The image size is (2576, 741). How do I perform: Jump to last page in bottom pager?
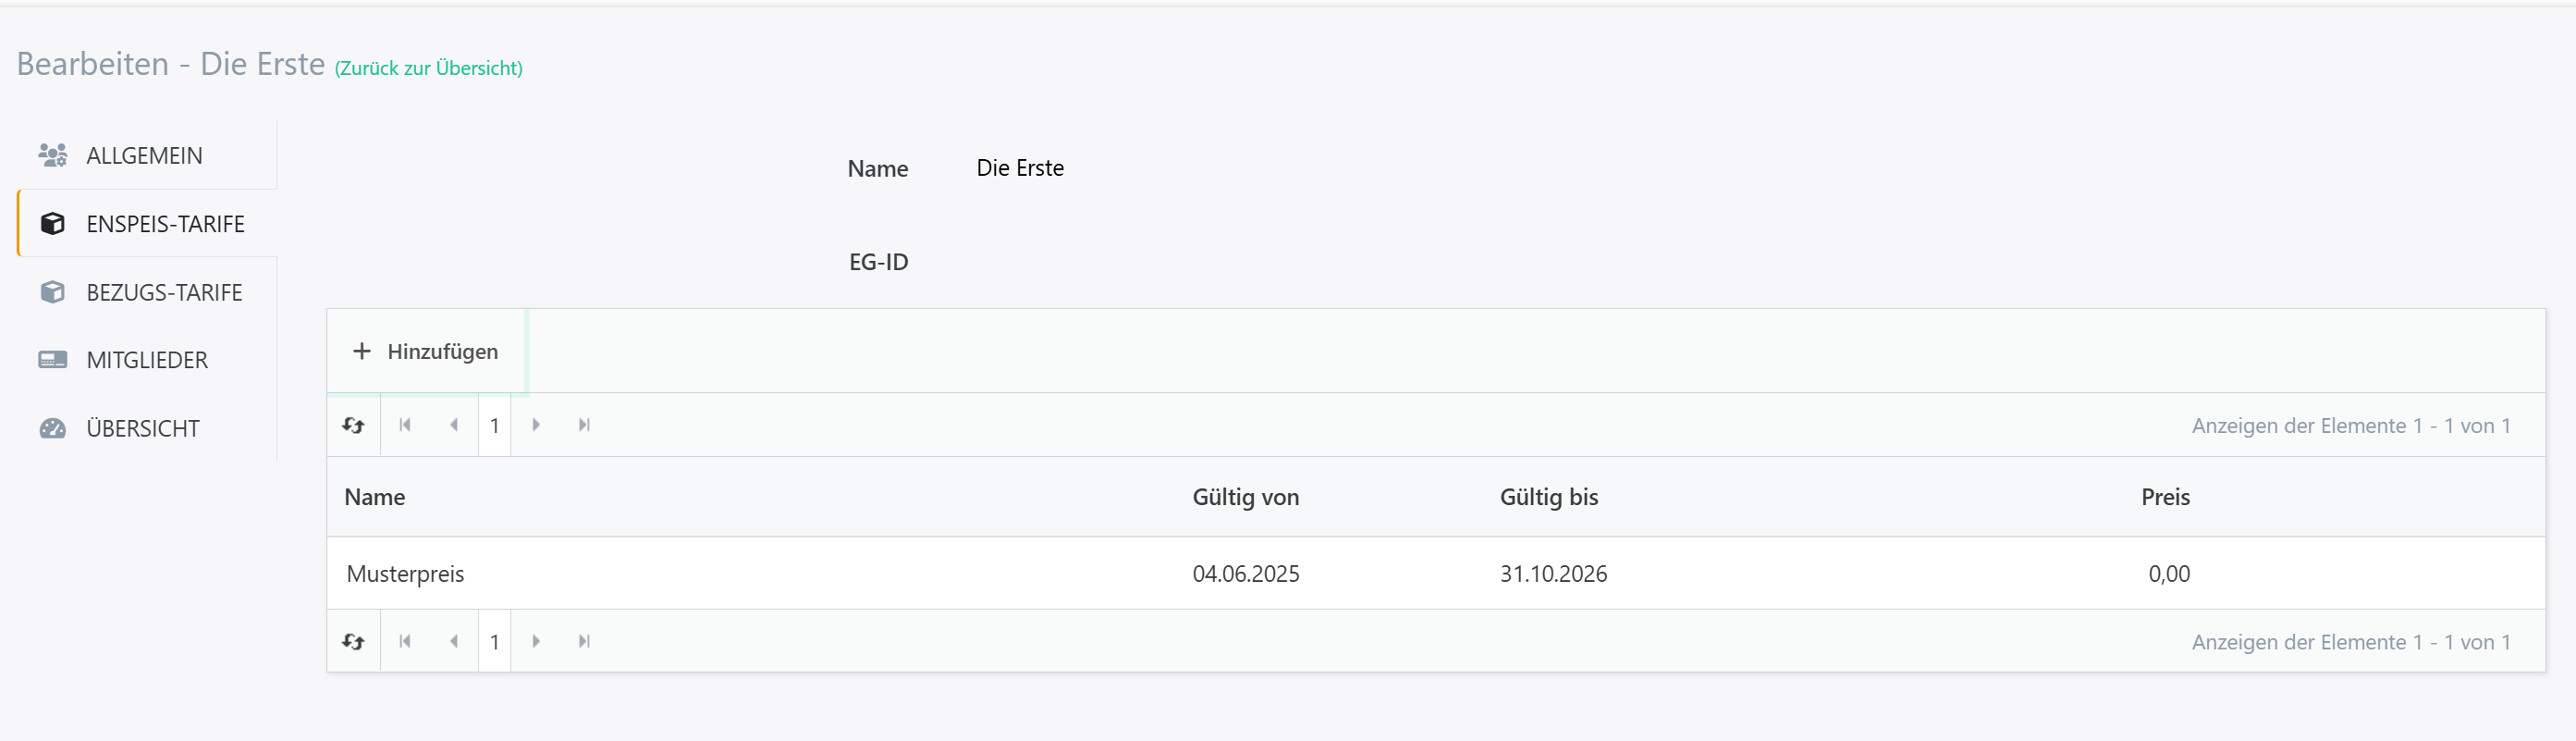pyautogui.click(x=584, y=641)
